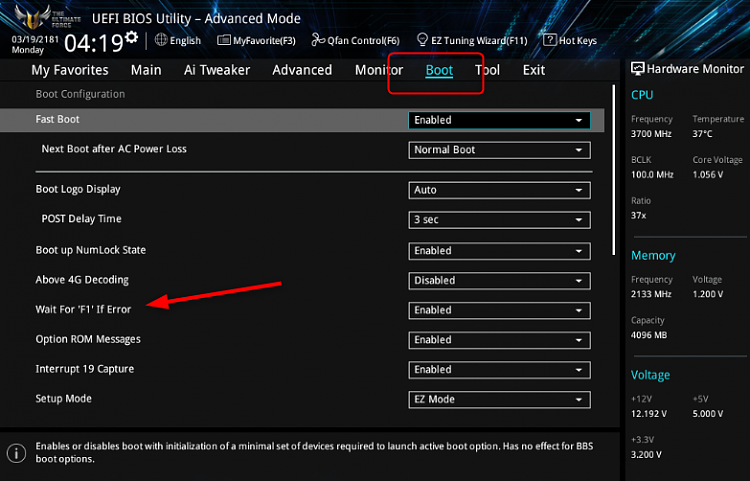Expand Next Boot after AC Power Loss dropdown
The image size is (750, 481).
499,150
